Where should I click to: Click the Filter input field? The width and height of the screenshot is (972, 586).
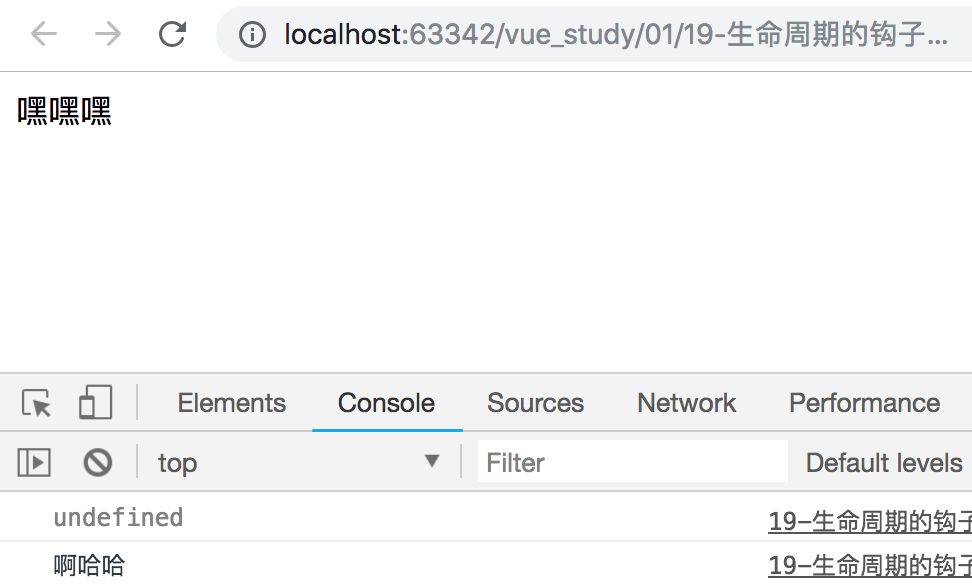click(632, 462)
